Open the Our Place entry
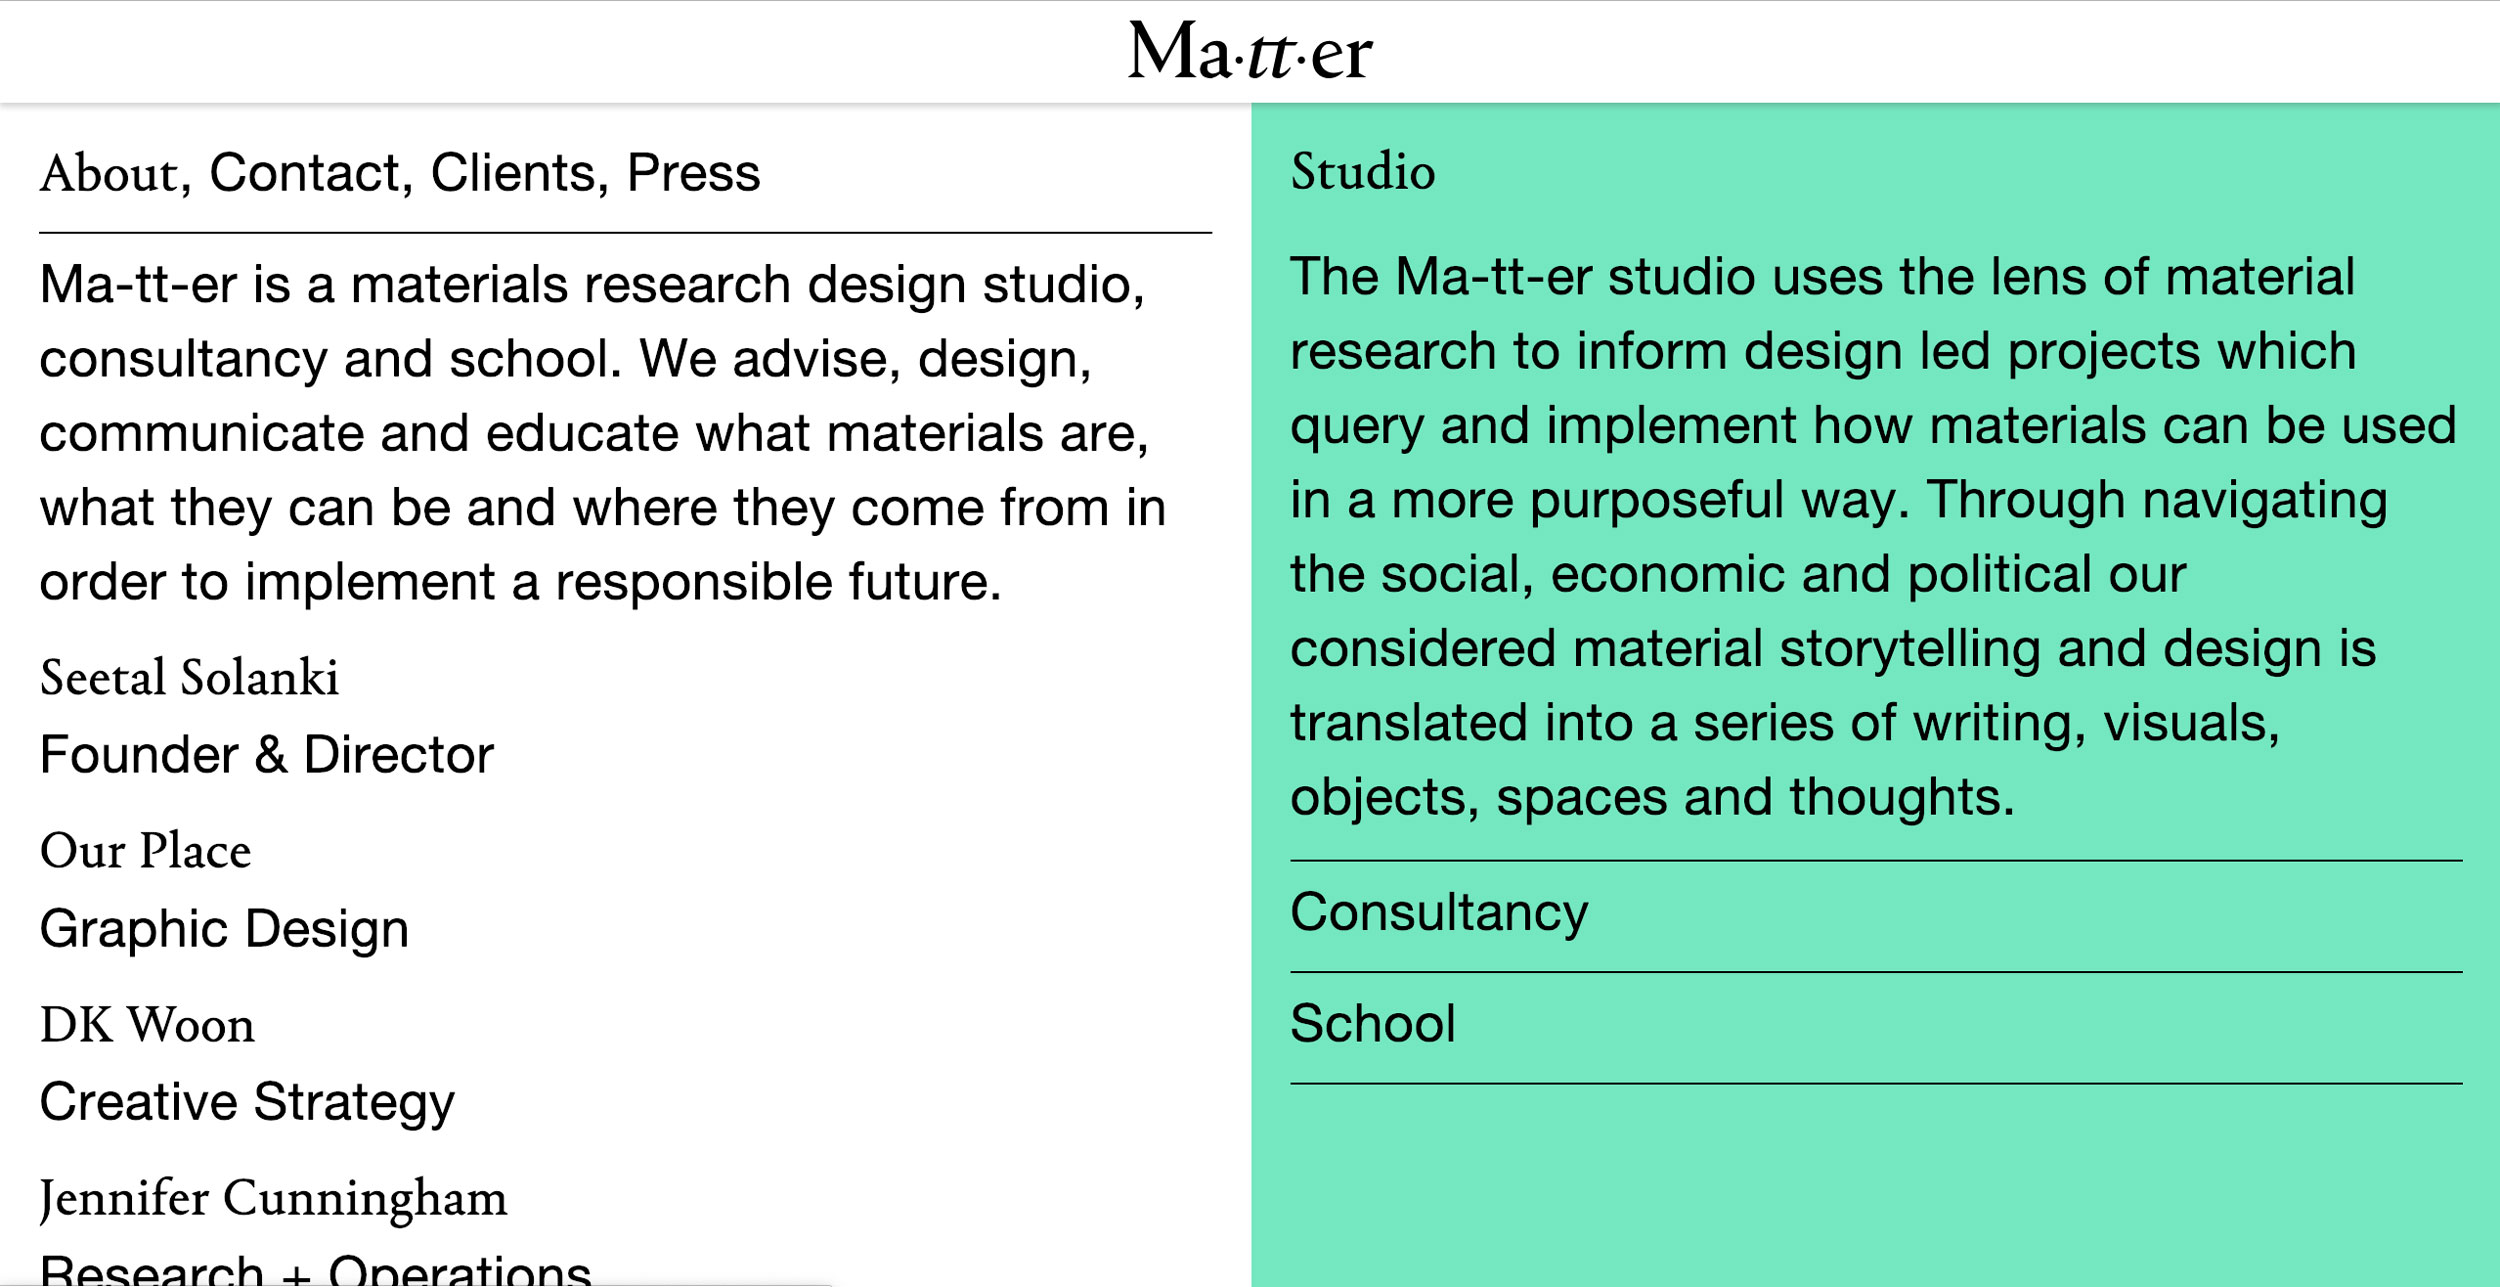This screenshot has height=1287, width=2500. 144,851
